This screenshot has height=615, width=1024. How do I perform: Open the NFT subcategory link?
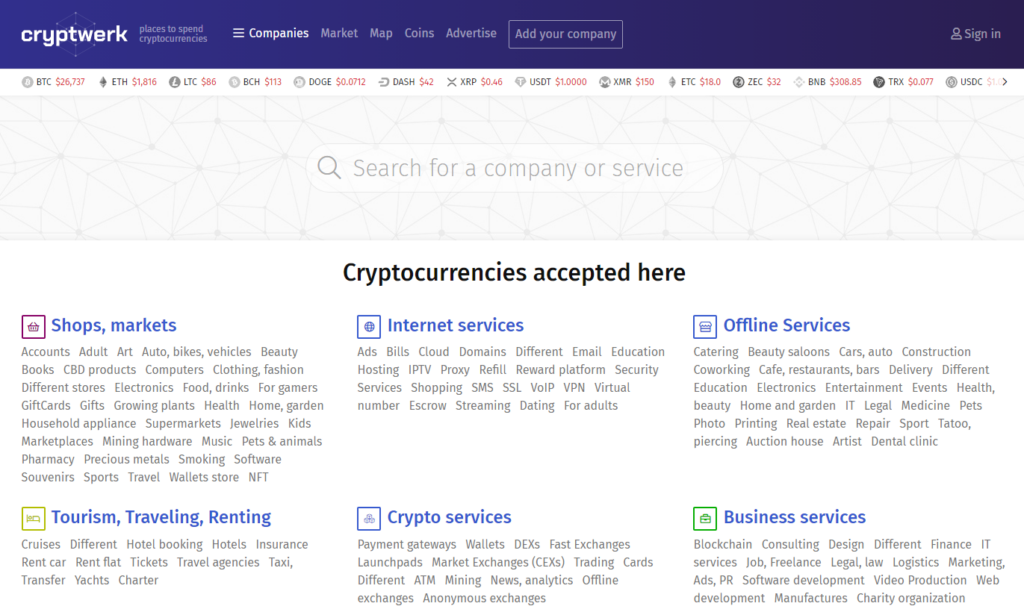pyautogui.click(x=258, y=477)
